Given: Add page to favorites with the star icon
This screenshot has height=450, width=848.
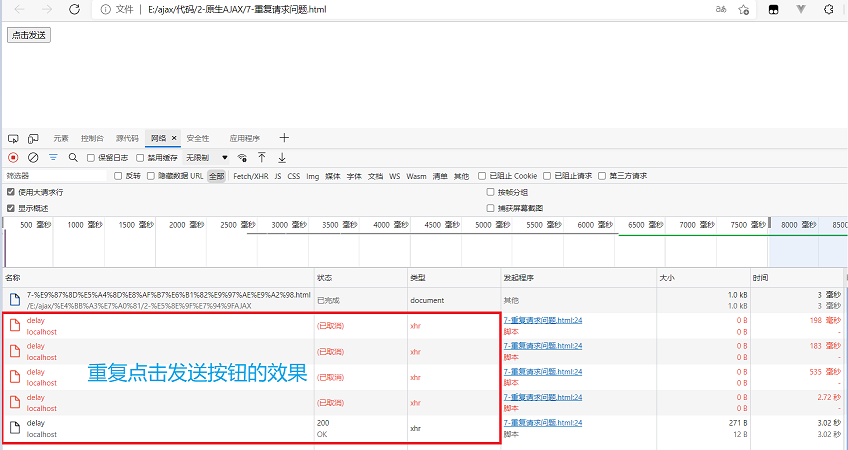Looking at the screenshot, I should pos(744,9).
